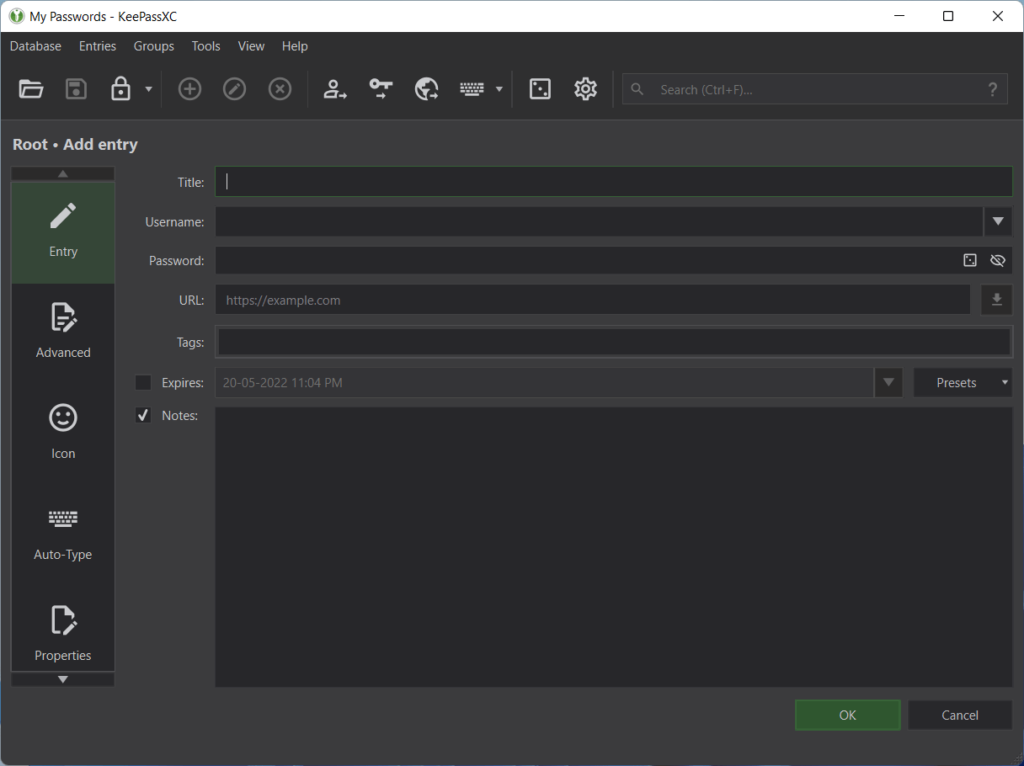The height and width of the screenshot is (766, 1024).
Task: Switch to Icon sidebar section
Action: tap(63, 433)
